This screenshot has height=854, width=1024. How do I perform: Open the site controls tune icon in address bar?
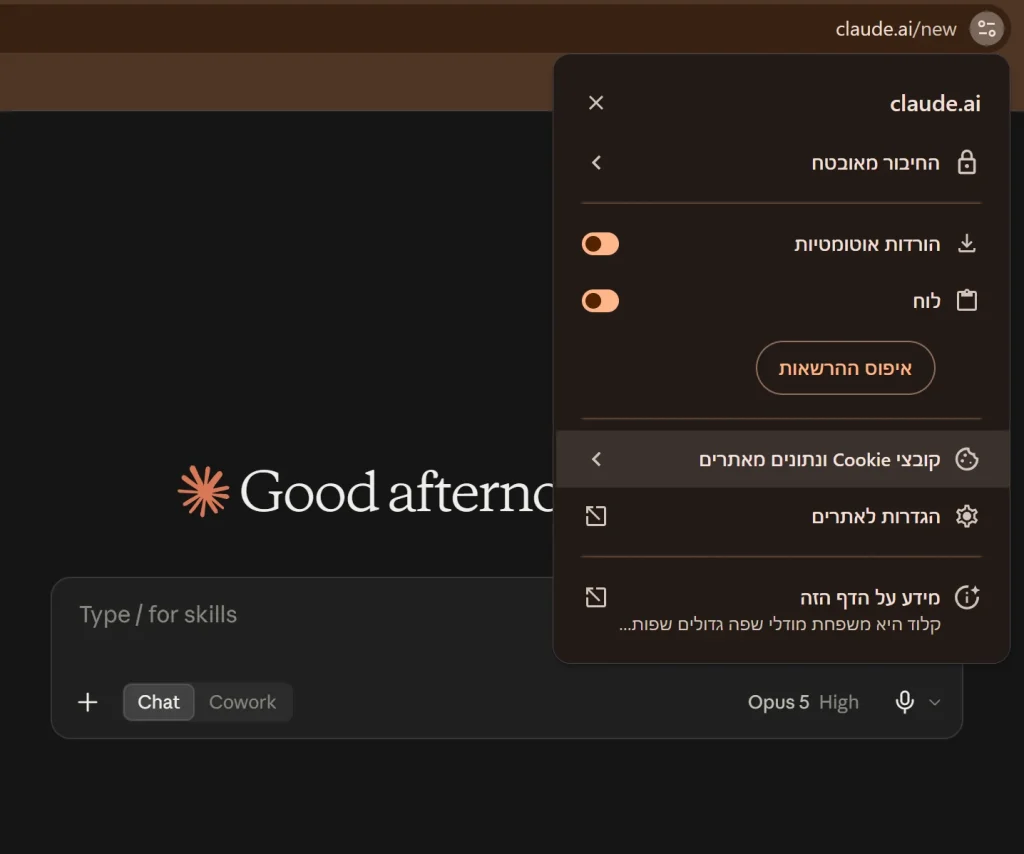pos(986,29)
